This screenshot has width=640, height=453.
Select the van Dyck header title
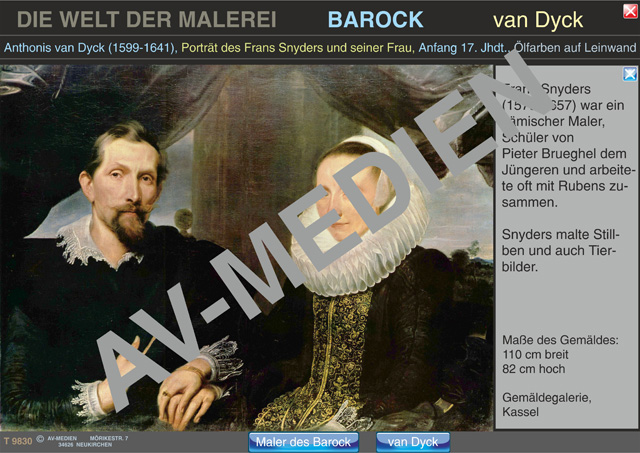click(x=538, y=20)
